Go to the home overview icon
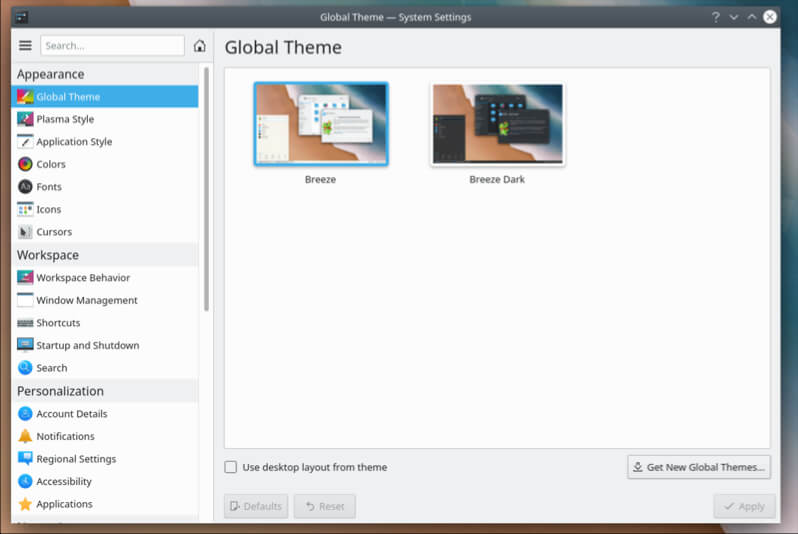The height and width of the screenshot is (534, 798). coord(200,46)
